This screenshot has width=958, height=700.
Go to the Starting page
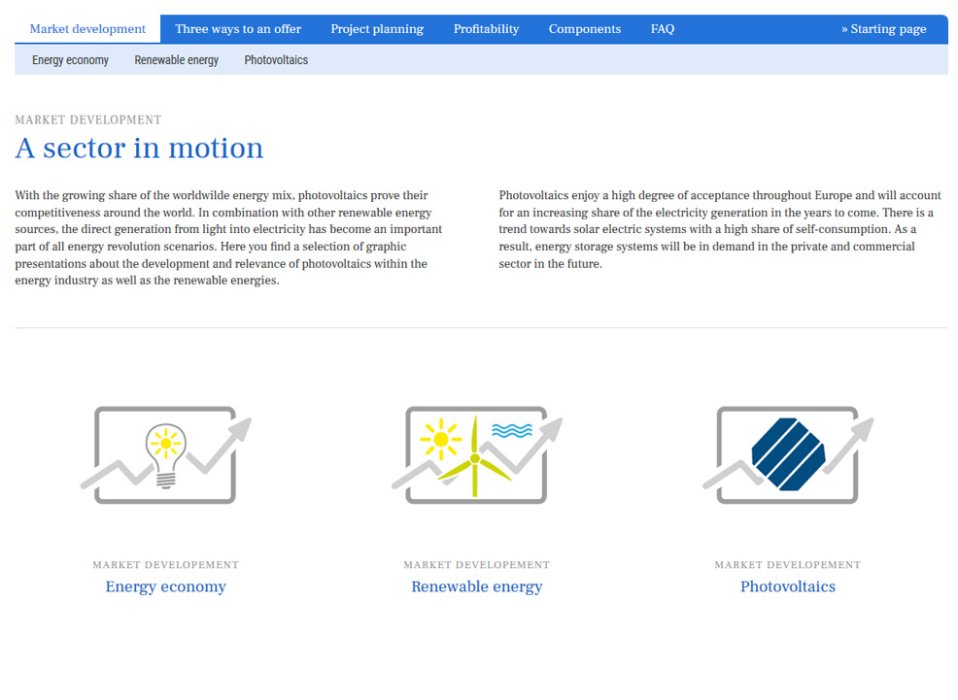tap(884, 29)
